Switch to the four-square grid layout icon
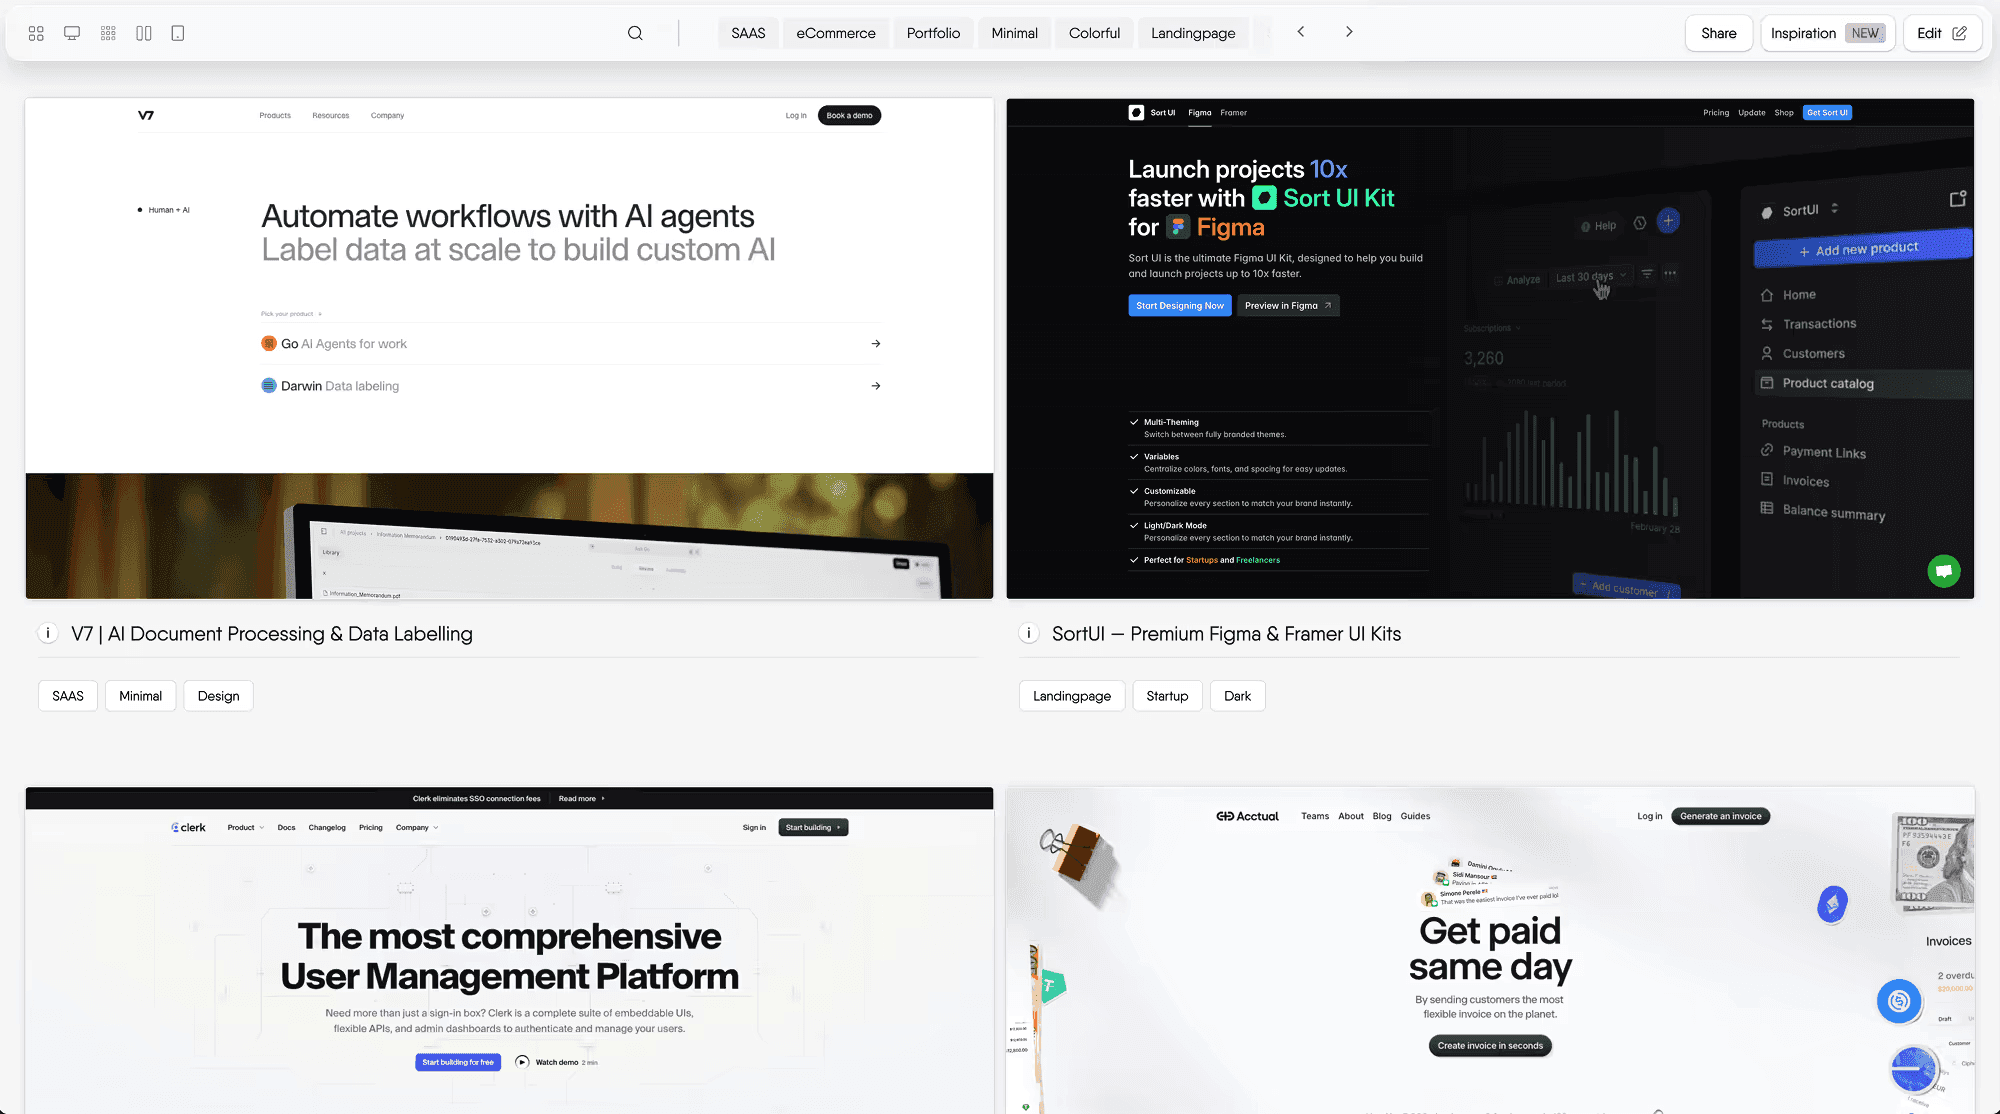Screen dimensions: 2000x1114 [36, 33]
